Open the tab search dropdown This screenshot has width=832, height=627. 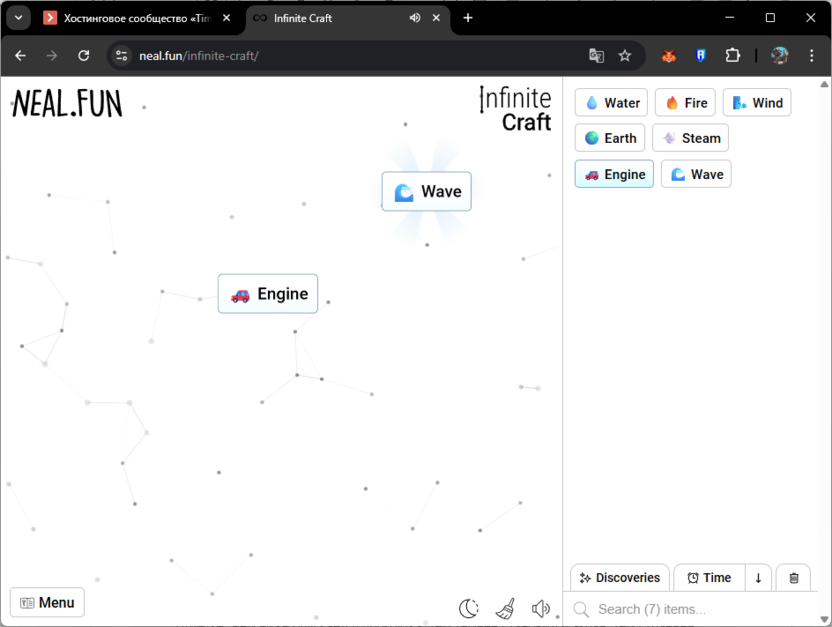click(19, 18)
